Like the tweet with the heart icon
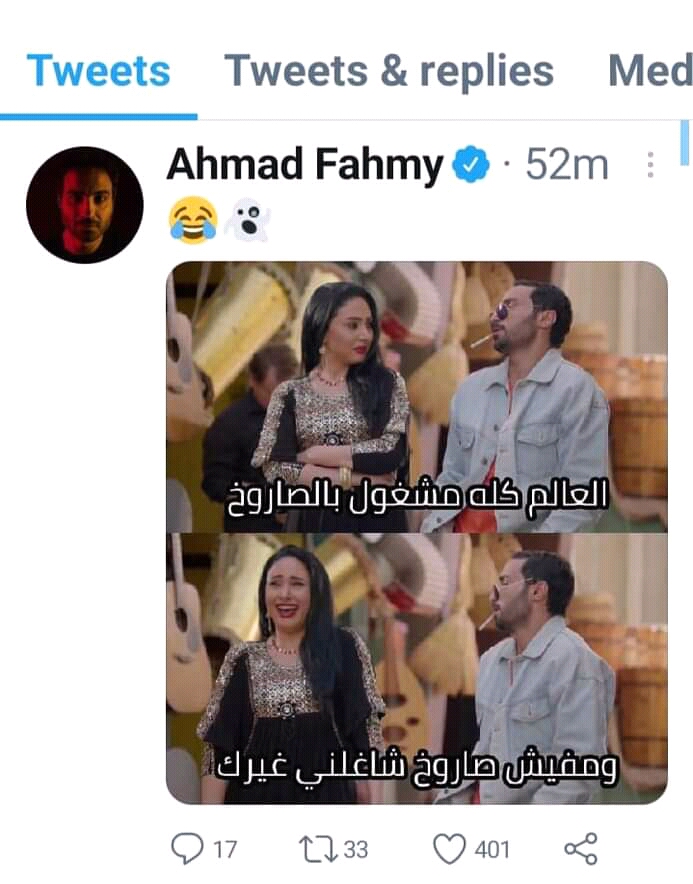The height and width of the screenshot is (884, 693). point(449,848)
